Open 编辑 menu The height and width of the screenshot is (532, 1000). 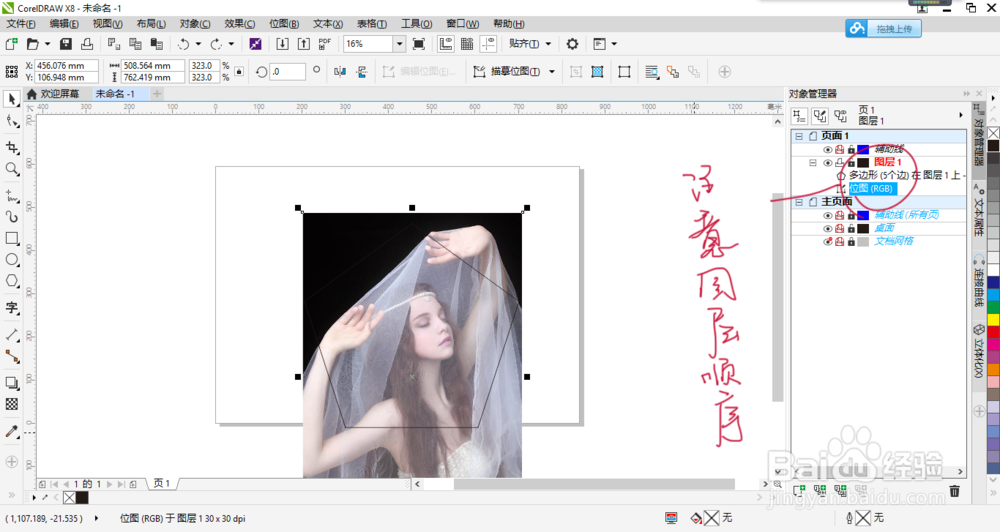pyautogui.click(x=64, y=24)
